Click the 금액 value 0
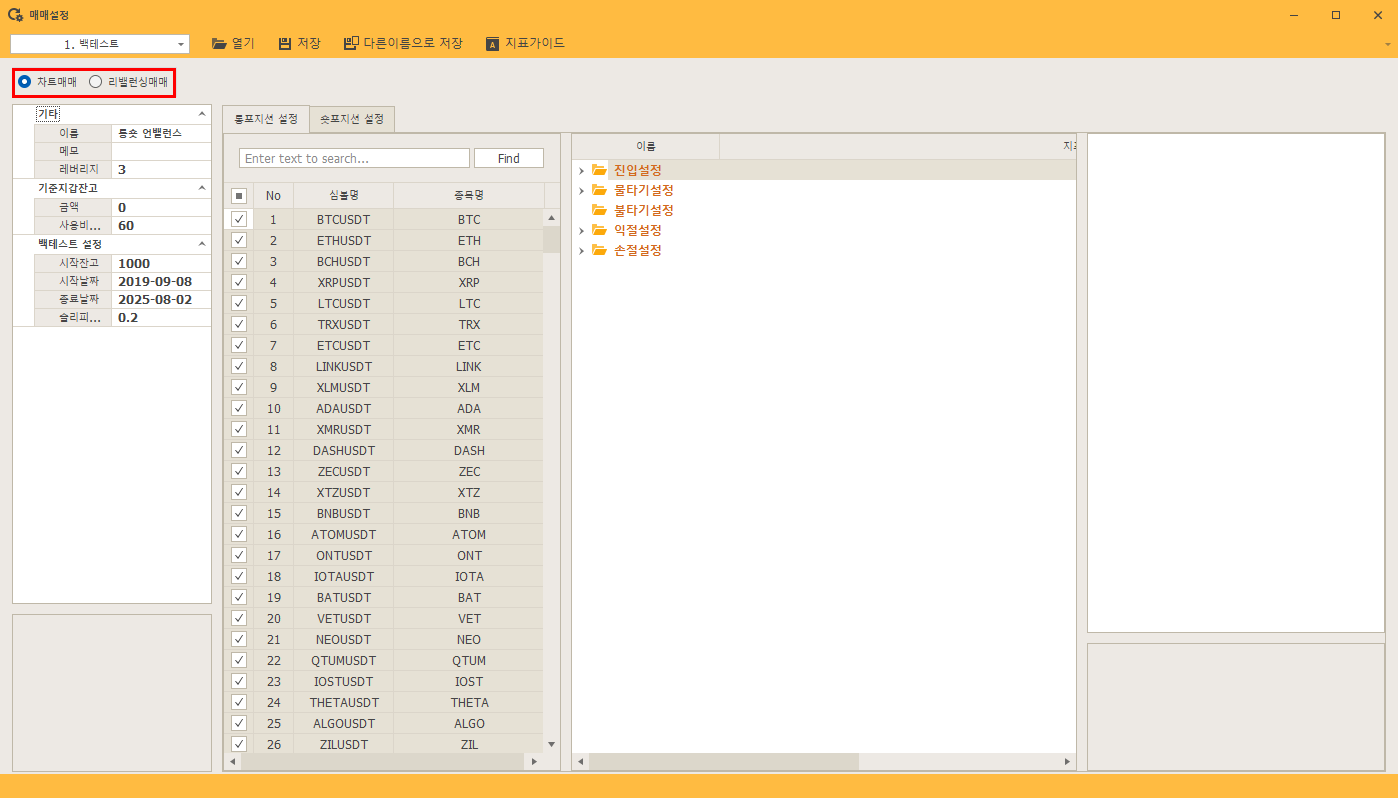The height and width of the screenshot is (798, 1398). 162,207
